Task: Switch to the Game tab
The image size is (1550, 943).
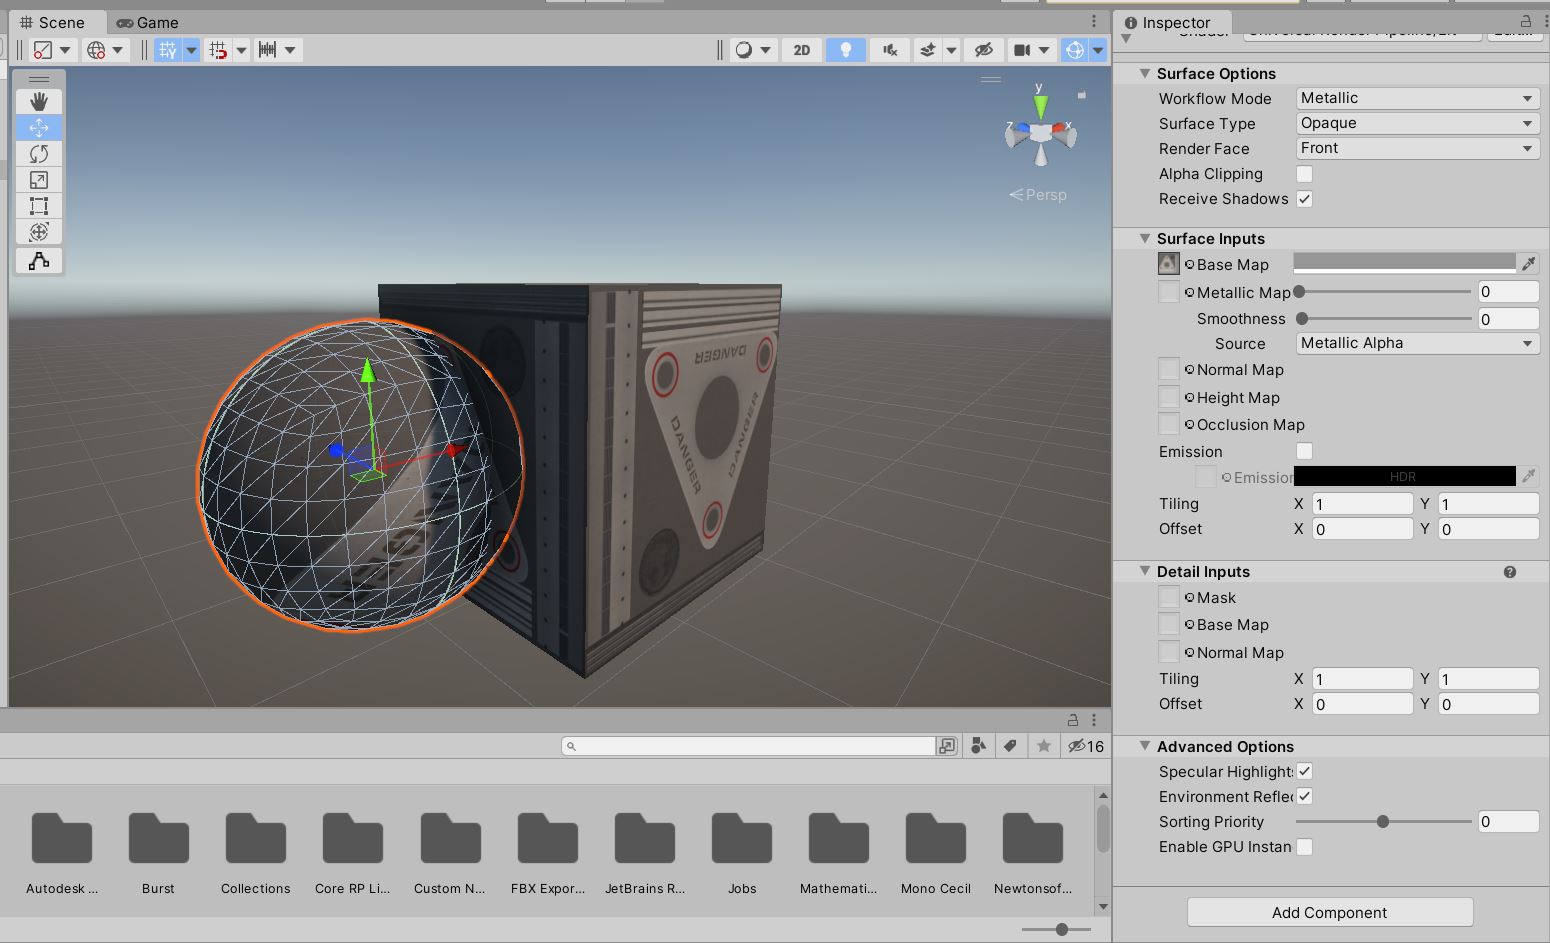Action: click(149, 22)
